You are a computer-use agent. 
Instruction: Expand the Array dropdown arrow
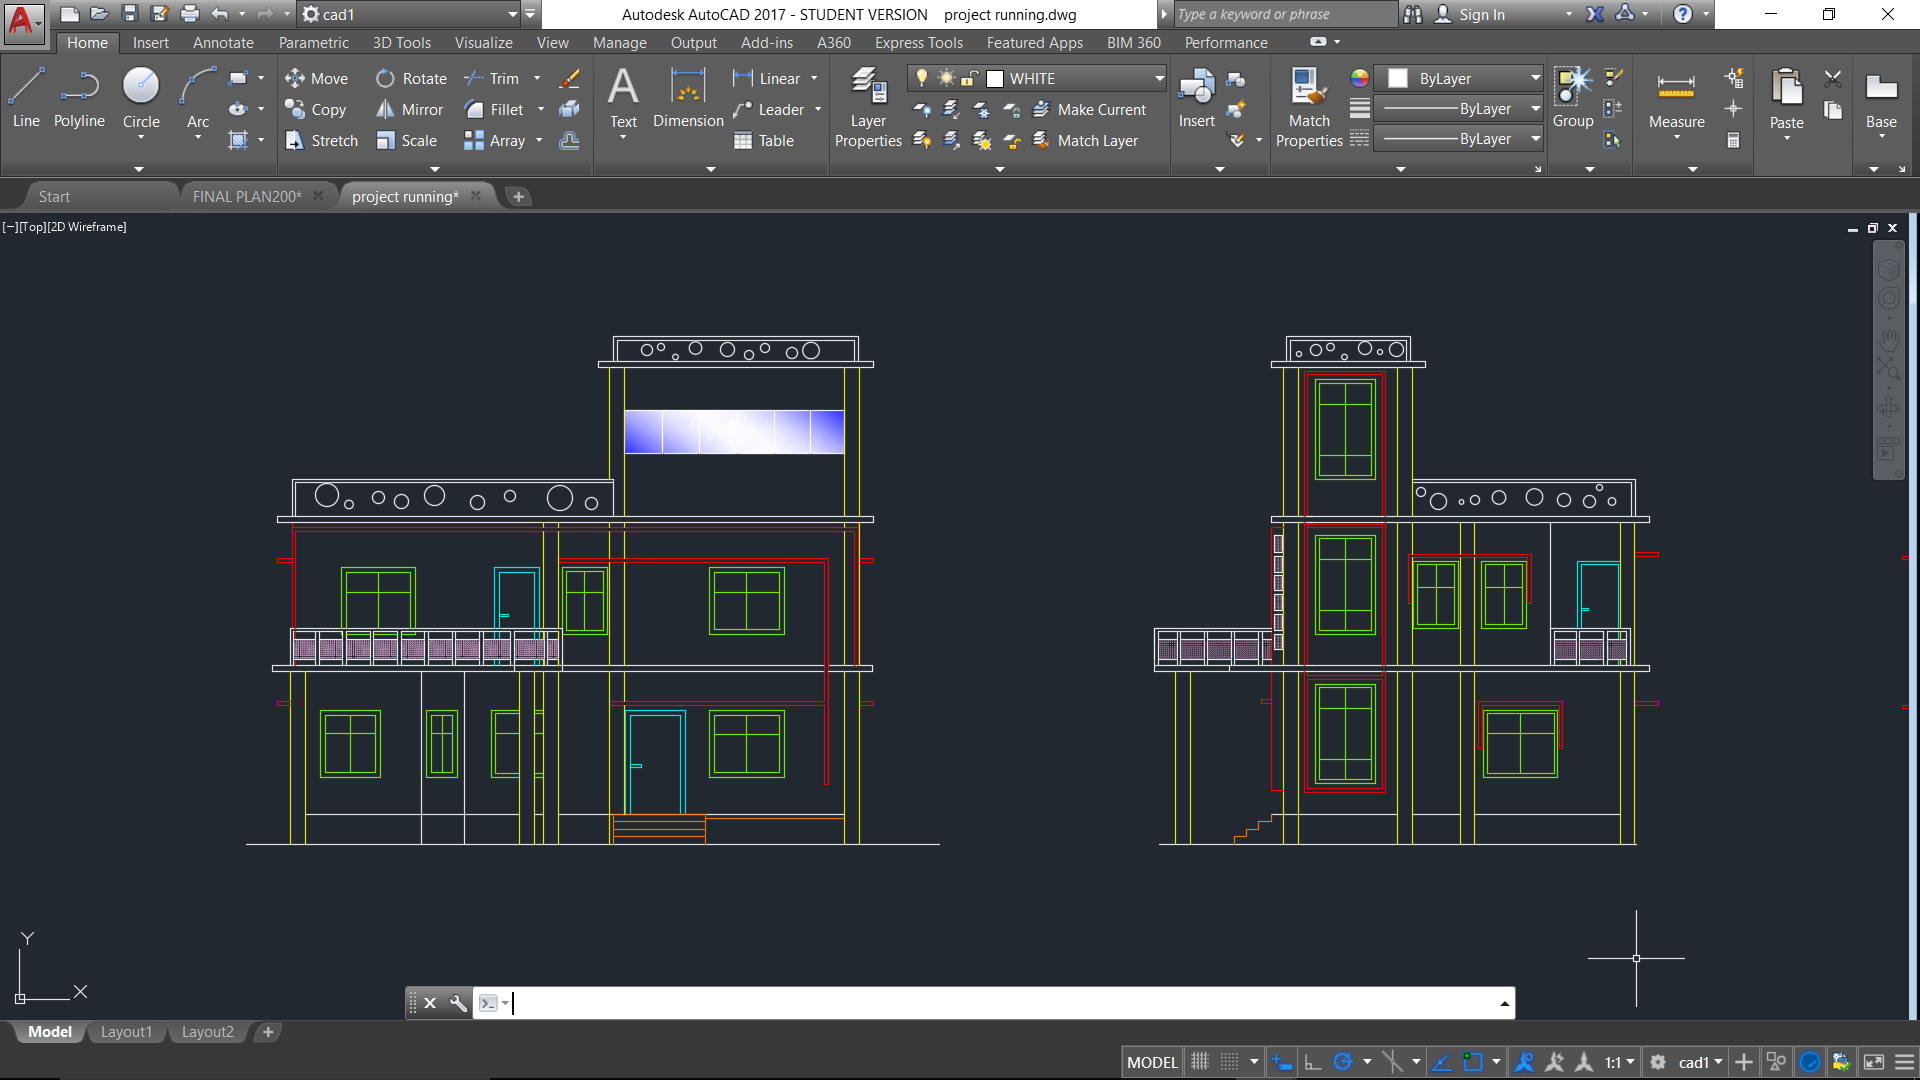tap(539, 140)
